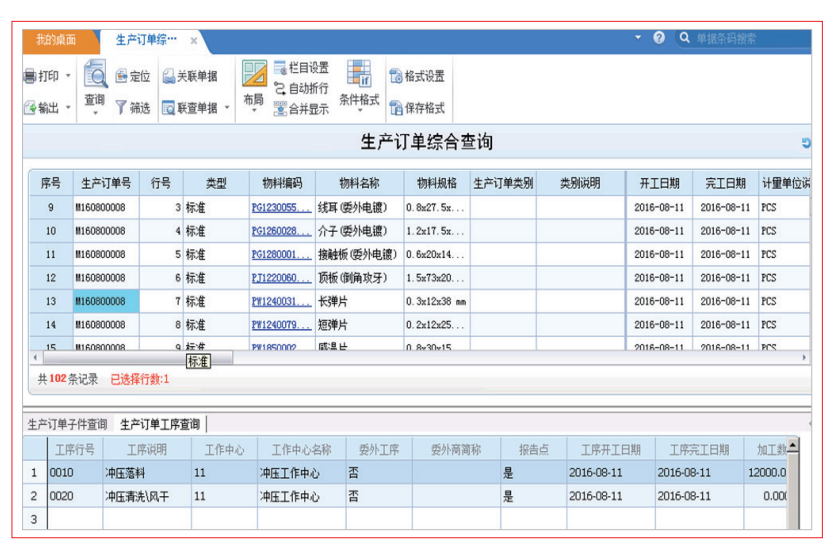
Task: Open the small dropdown arrow beside help icon
Action: [x=638, y=38]
